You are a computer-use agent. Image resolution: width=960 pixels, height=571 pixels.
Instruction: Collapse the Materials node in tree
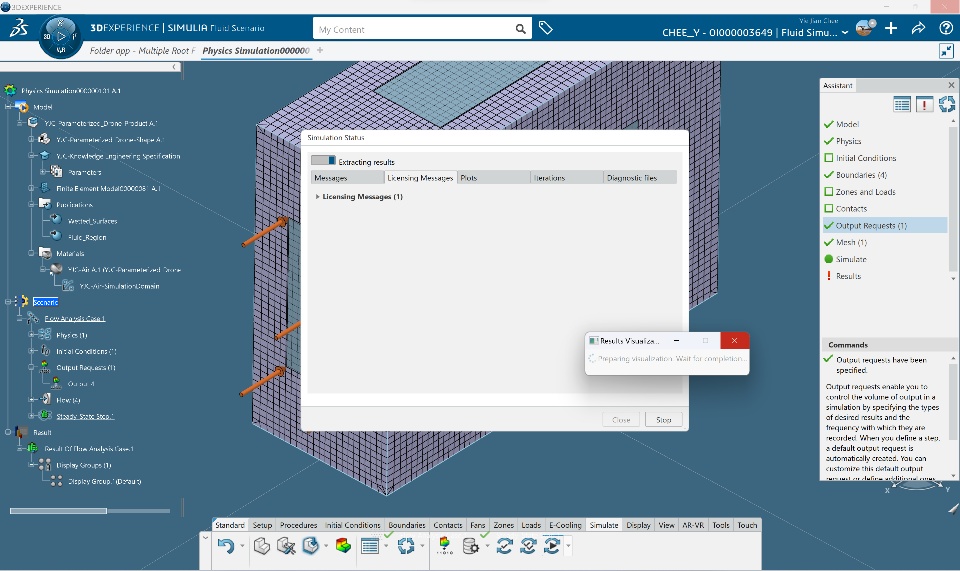[31, 253]
